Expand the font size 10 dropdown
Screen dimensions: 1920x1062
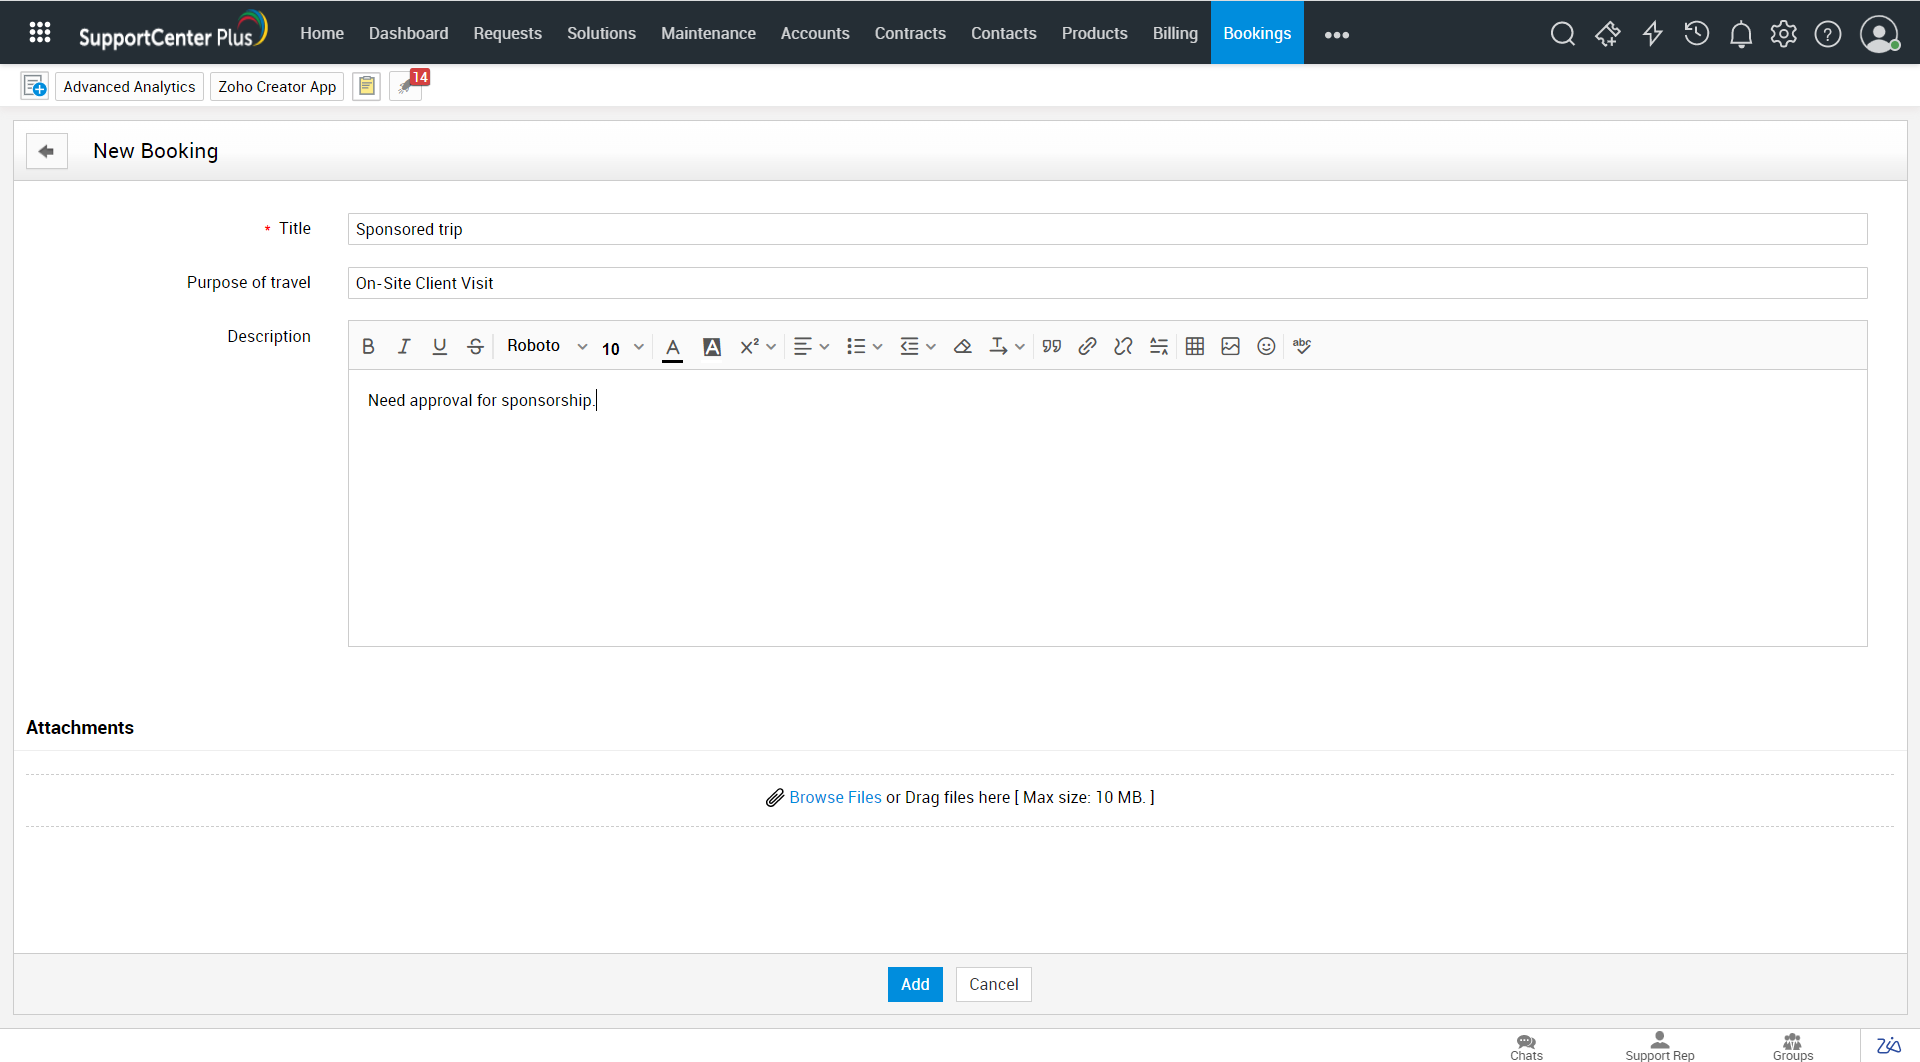tap(622, 347)
